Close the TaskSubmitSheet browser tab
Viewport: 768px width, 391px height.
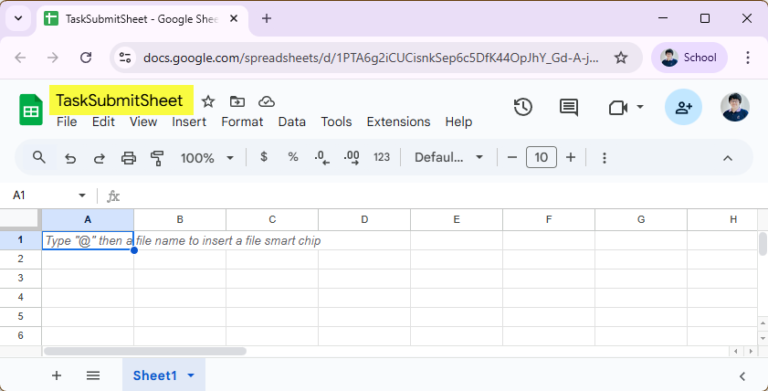234,19
